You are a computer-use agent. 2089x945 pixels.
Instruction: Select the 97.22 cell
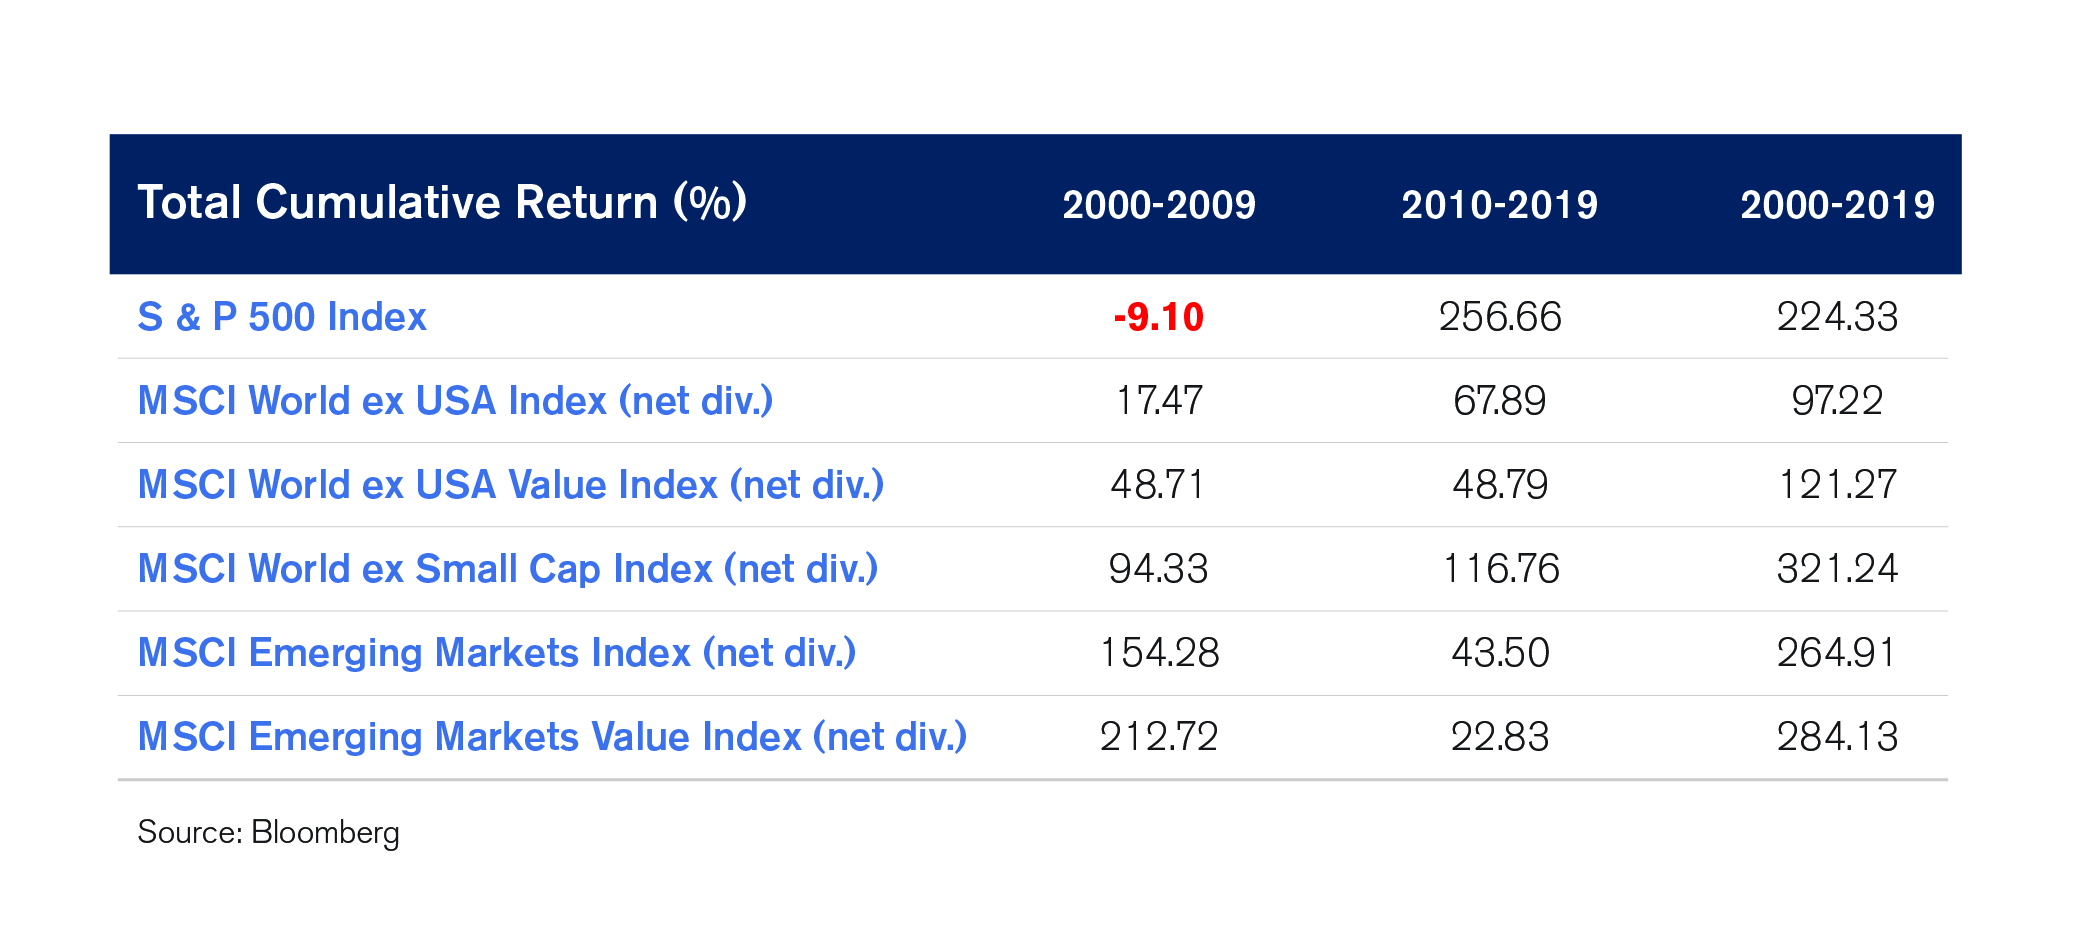(1837, 401)
